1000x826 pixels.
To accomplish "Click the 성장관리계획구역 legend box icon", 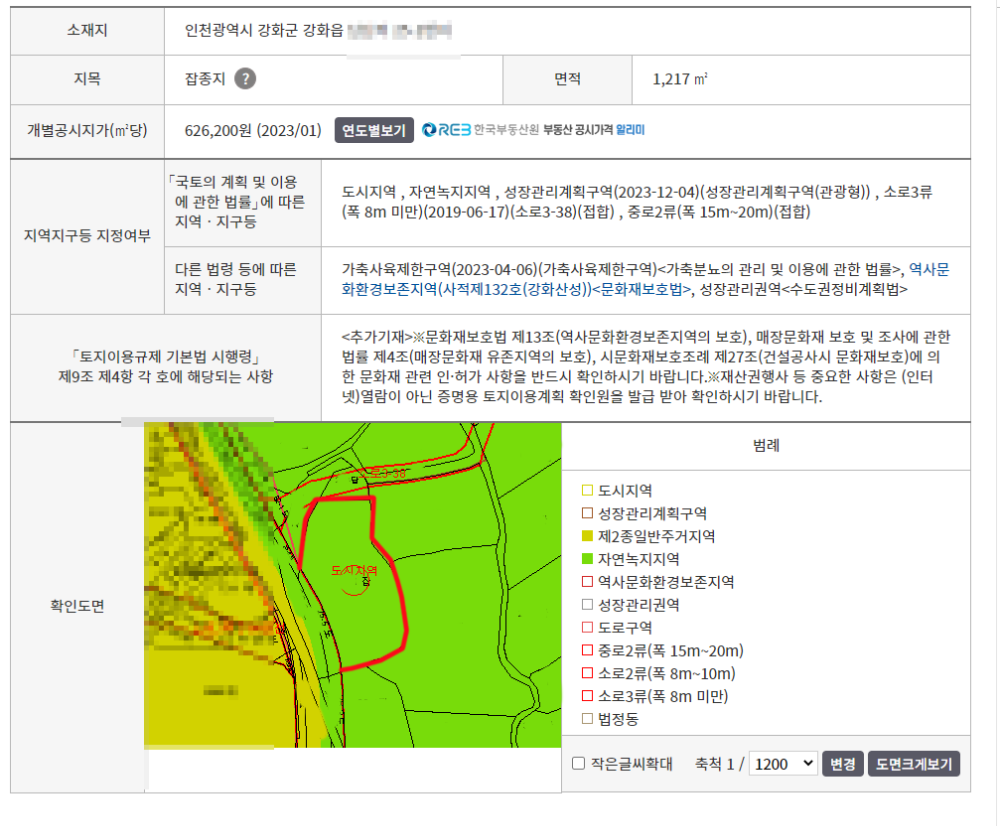I will click(x=587, y=514).
